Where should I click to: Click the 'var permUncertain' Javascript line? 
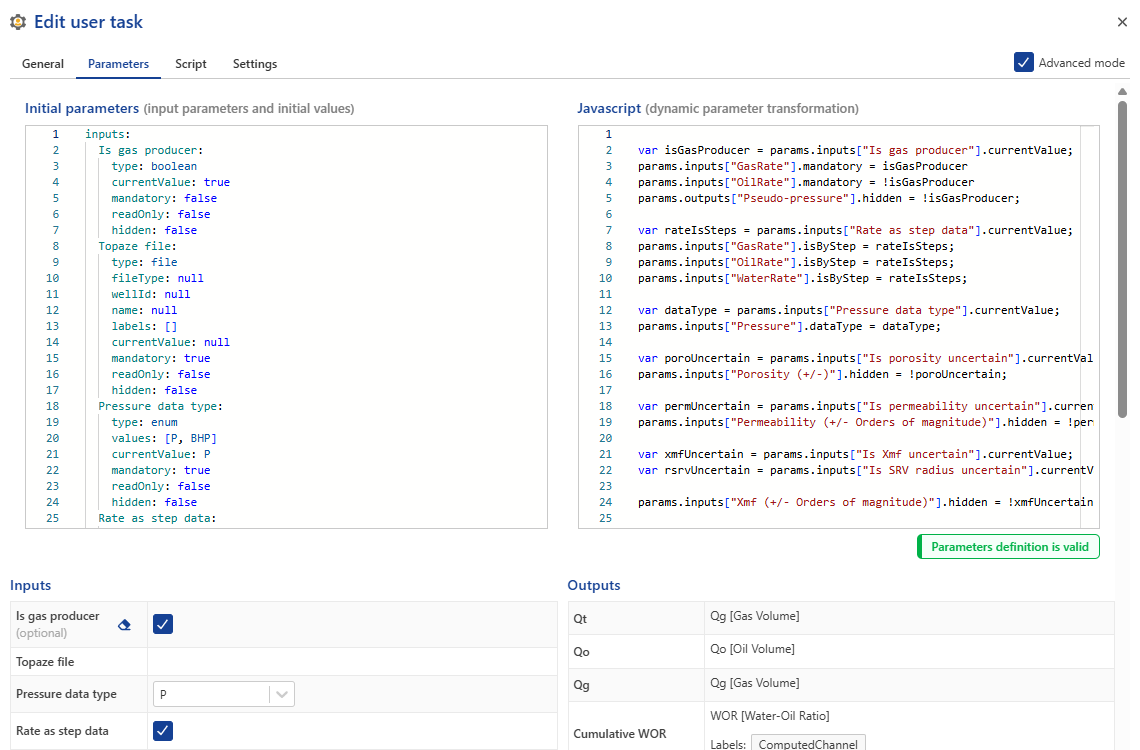(865, 406)
